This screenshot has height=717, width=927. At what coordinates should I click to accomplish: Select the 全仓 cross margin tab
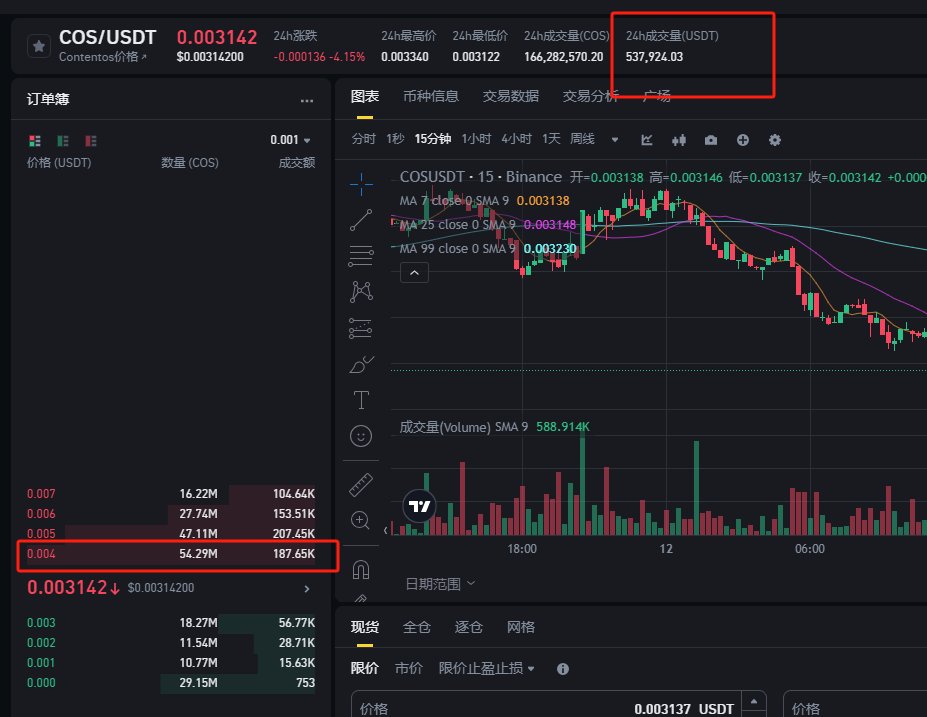(417, 627)
